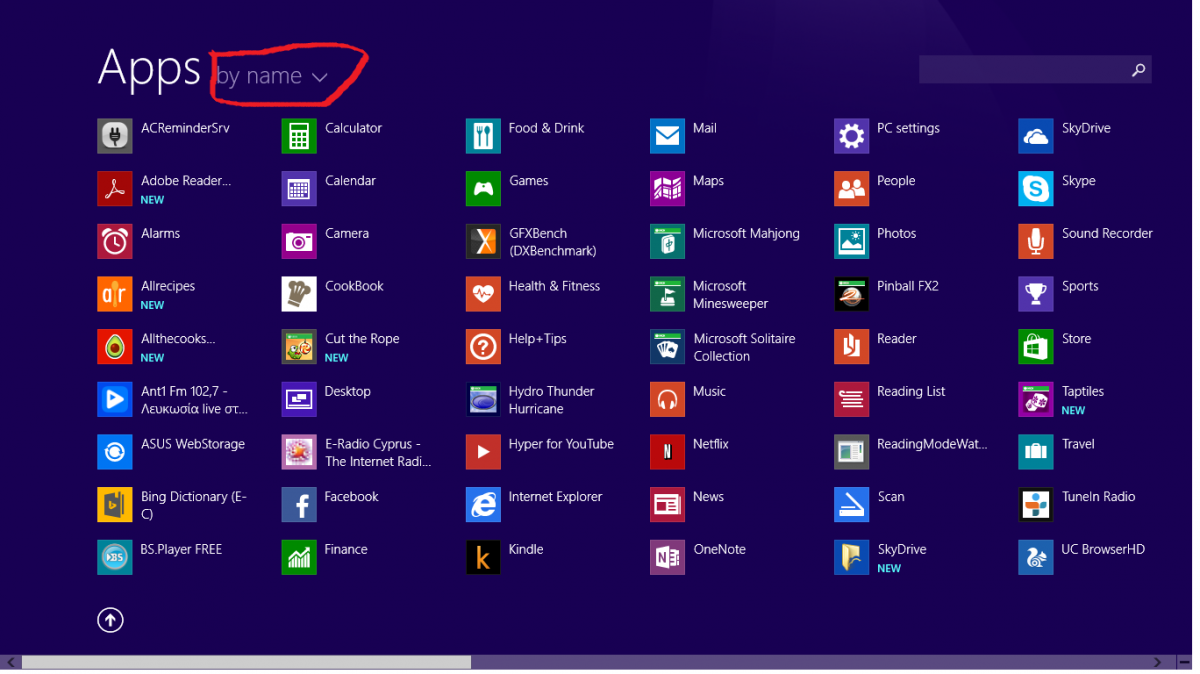Click the 'Apps' heading text
The image size is (1200, 674).
pyautogui.click(x=150, y=70)
